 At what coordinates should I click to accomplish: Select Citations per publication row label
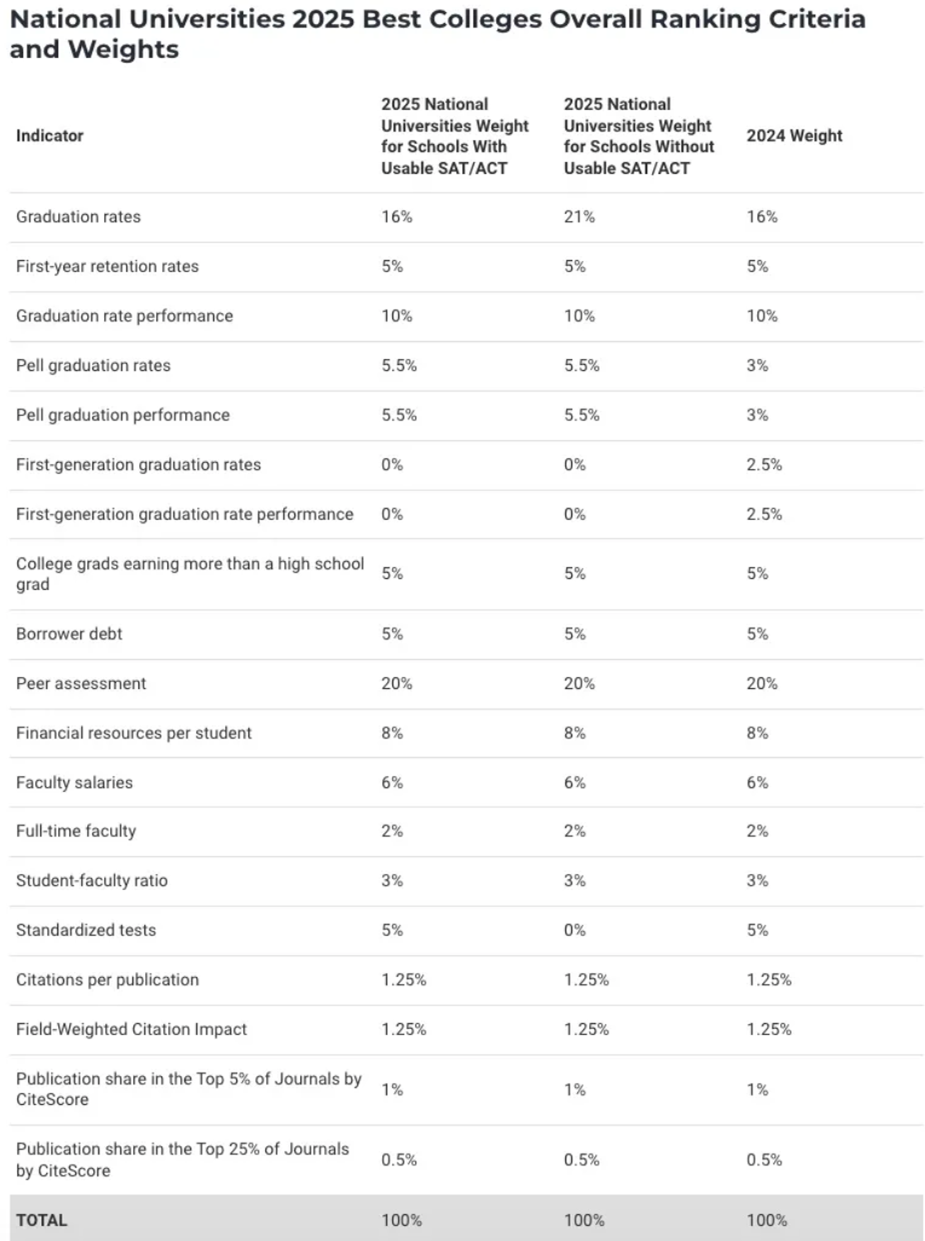click(107, 980)
